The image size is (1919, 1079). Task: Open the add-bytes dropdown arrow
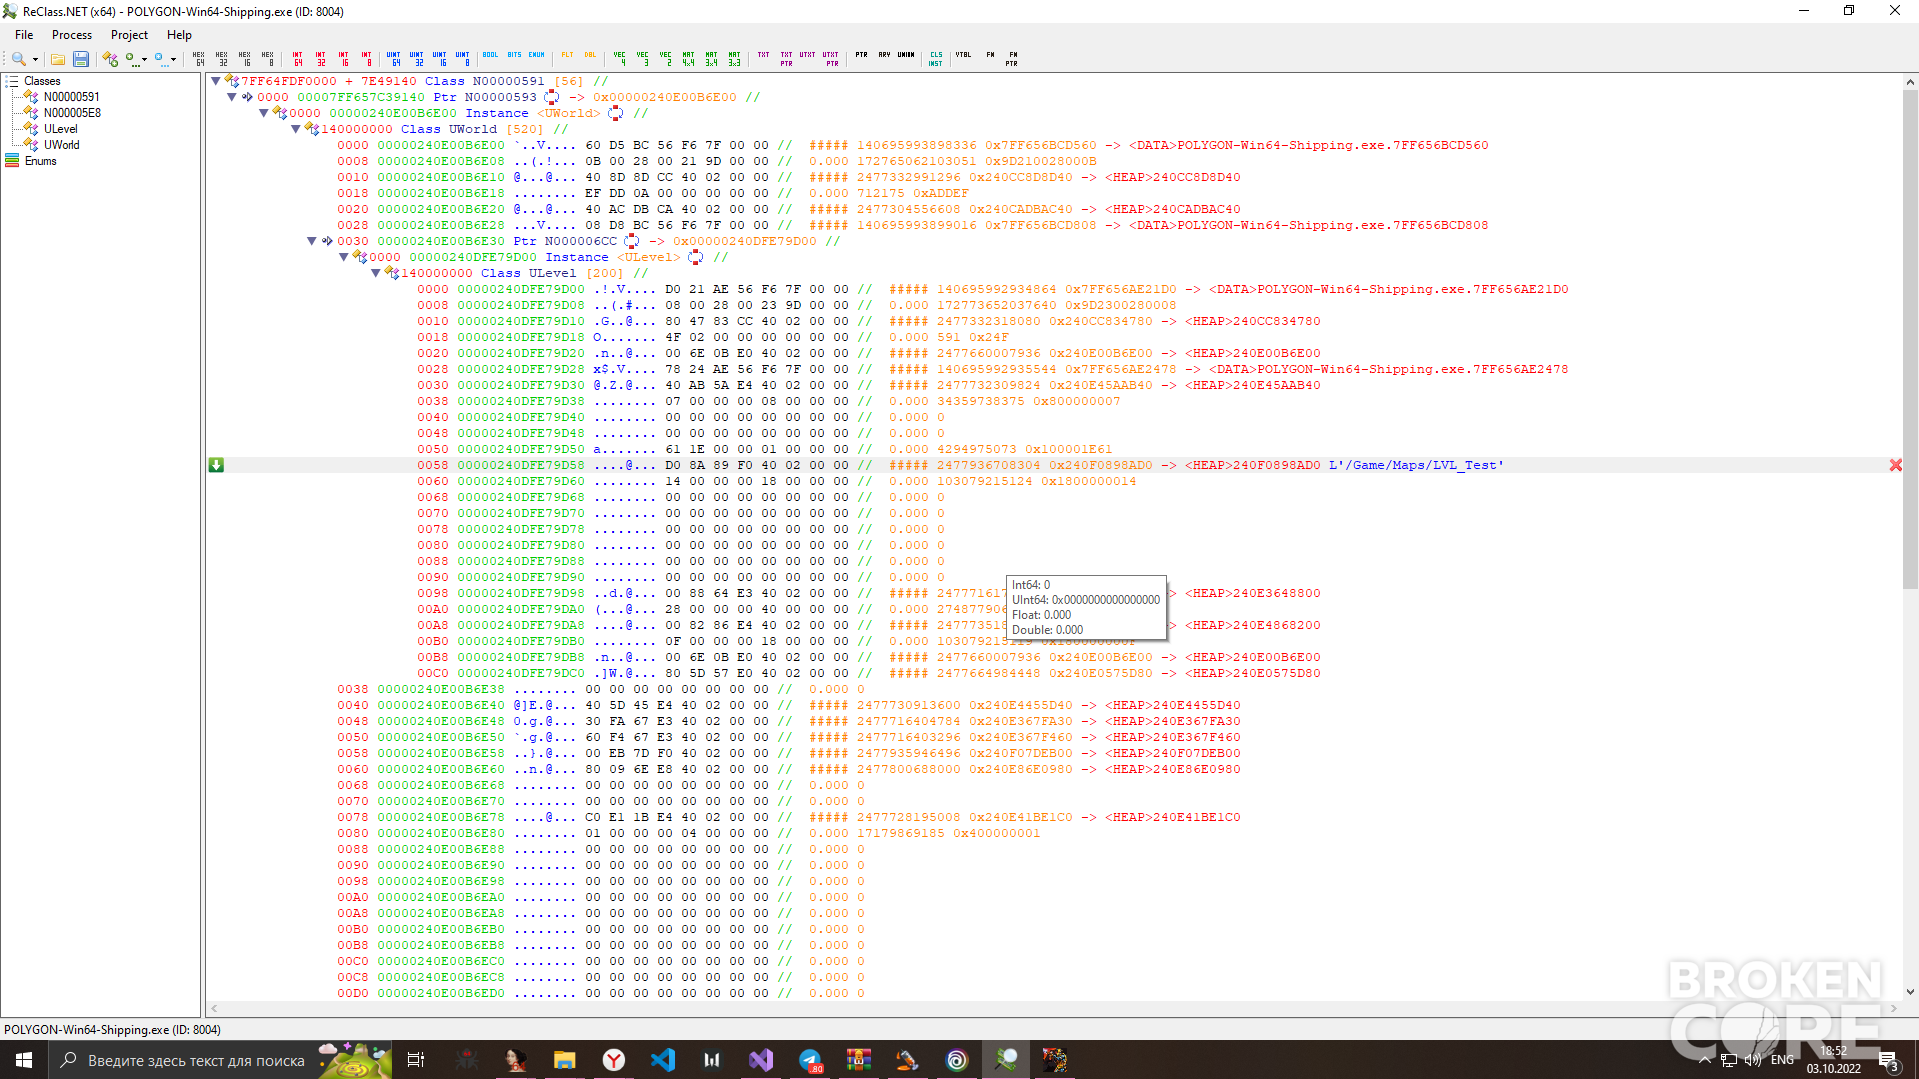click(144, 60)
